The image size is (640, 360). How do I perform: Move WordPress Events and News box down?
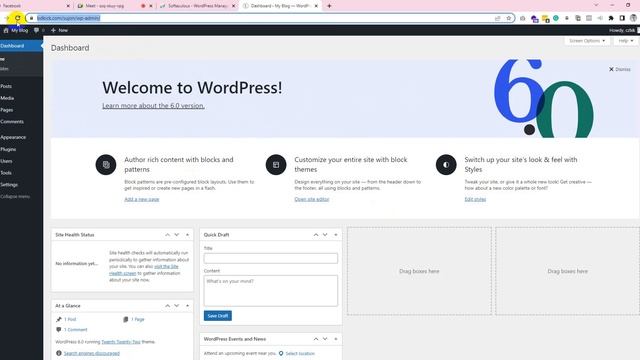(325, 339)
